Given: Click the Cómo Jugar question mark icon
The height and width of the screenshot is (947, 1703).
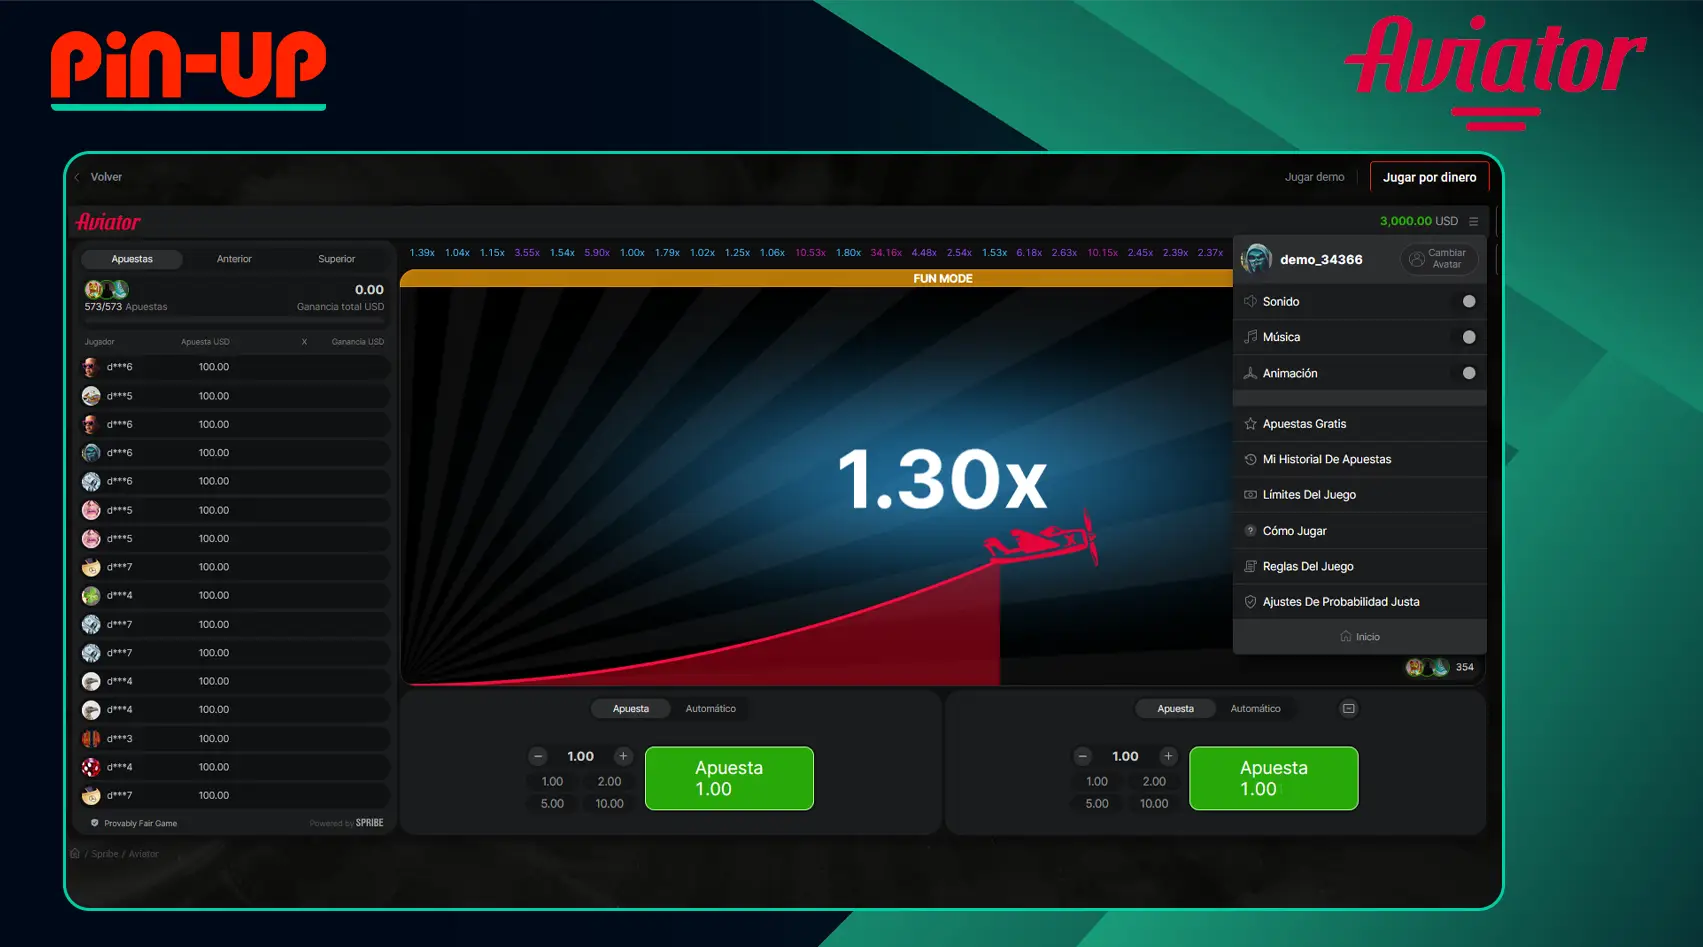Looking at the screenshot, I should click(1250, 531).
